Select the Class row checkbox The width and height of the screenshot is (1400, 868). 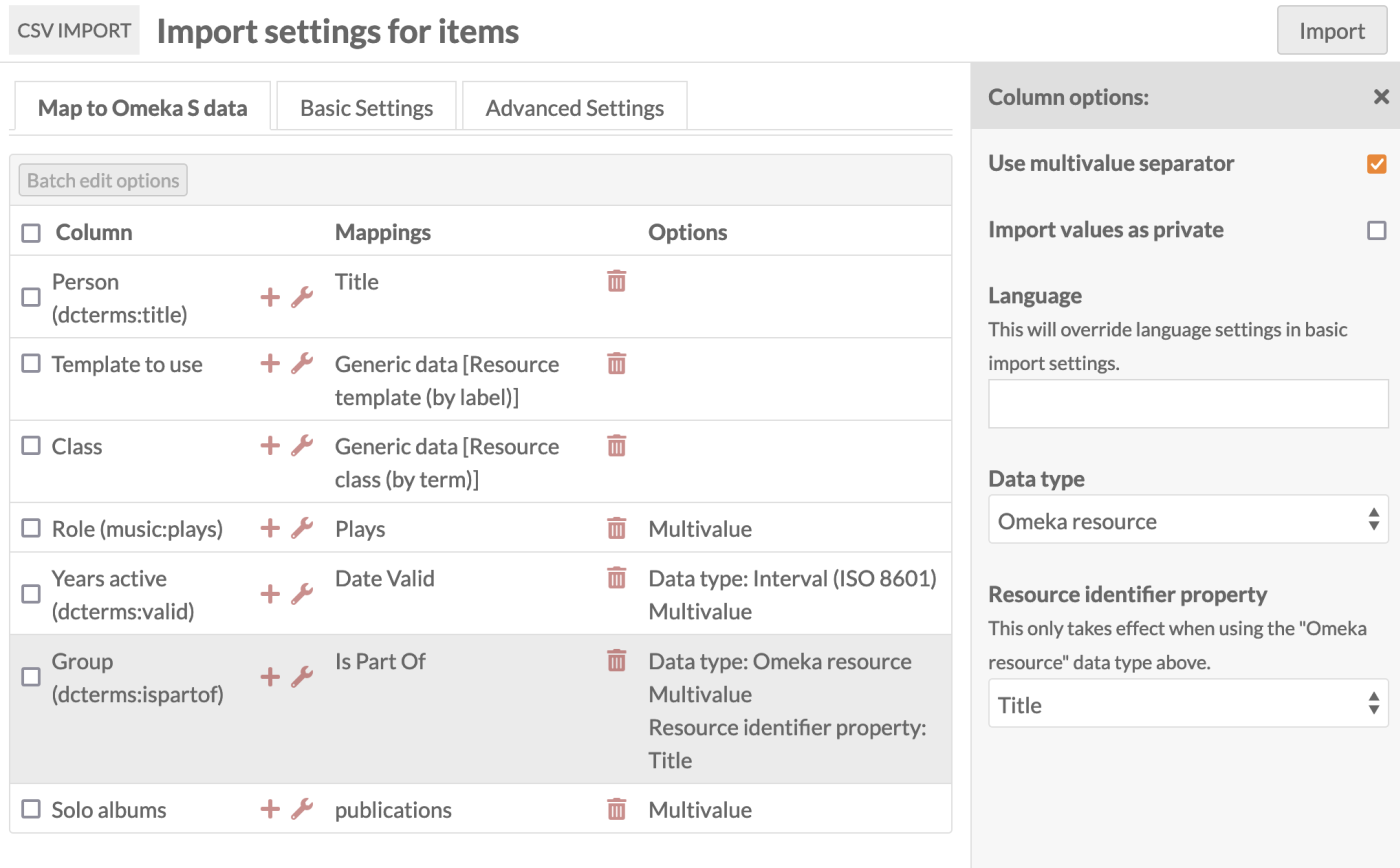pos(31,446)
